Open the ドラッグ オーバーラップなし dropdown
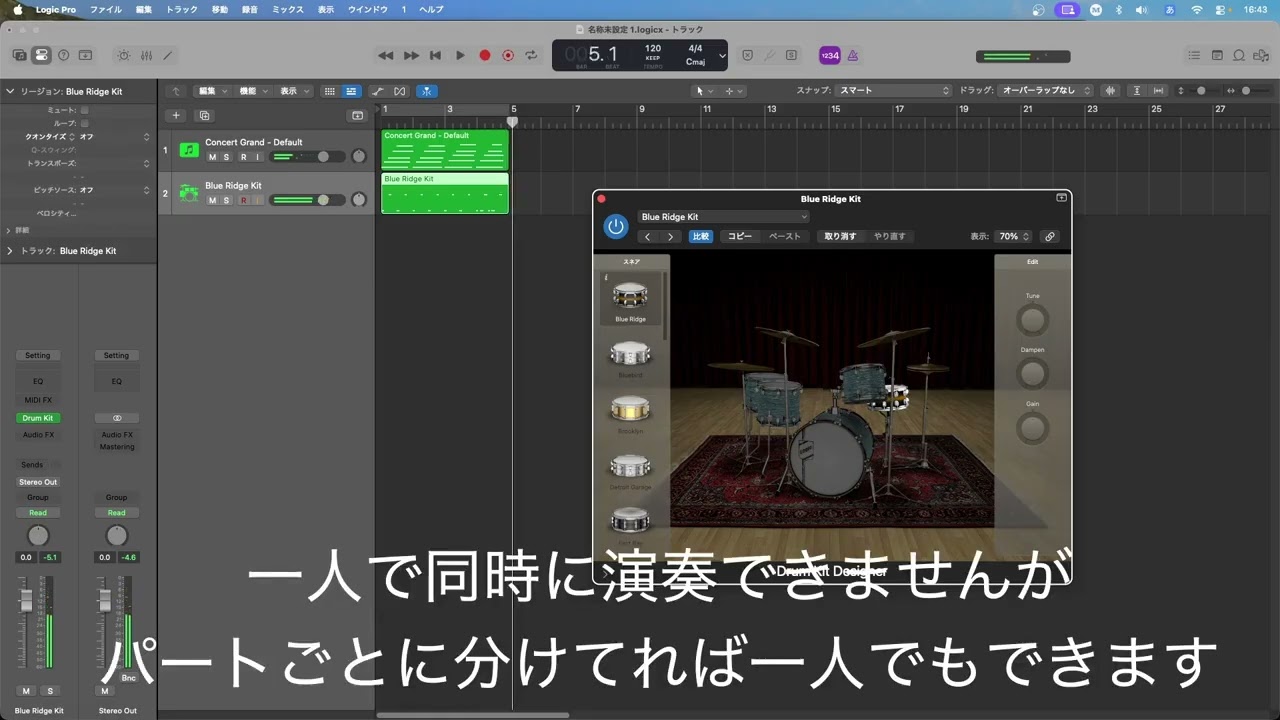Image resolution: width=1280 pixels, height=720 pixels. coord(1046,91)
